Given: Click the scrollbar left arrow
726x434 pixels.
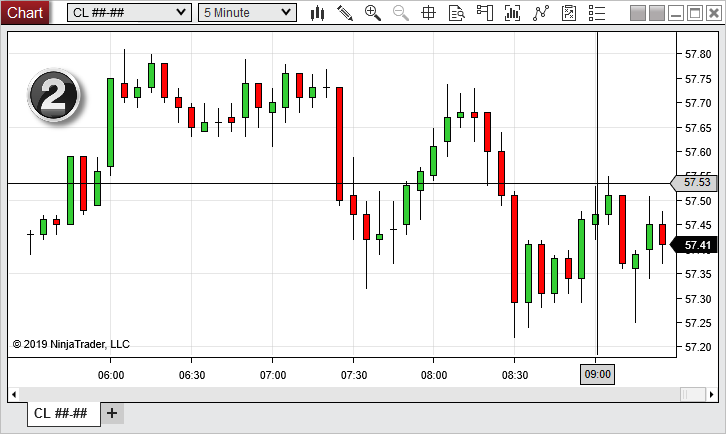Looking at the screenshot, I should 14,395.
